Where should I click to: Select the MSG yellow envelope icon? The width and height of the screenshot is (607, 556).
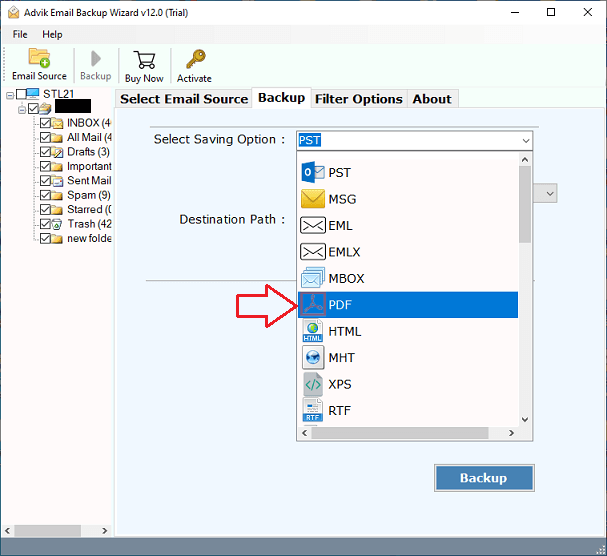point(312,199)
